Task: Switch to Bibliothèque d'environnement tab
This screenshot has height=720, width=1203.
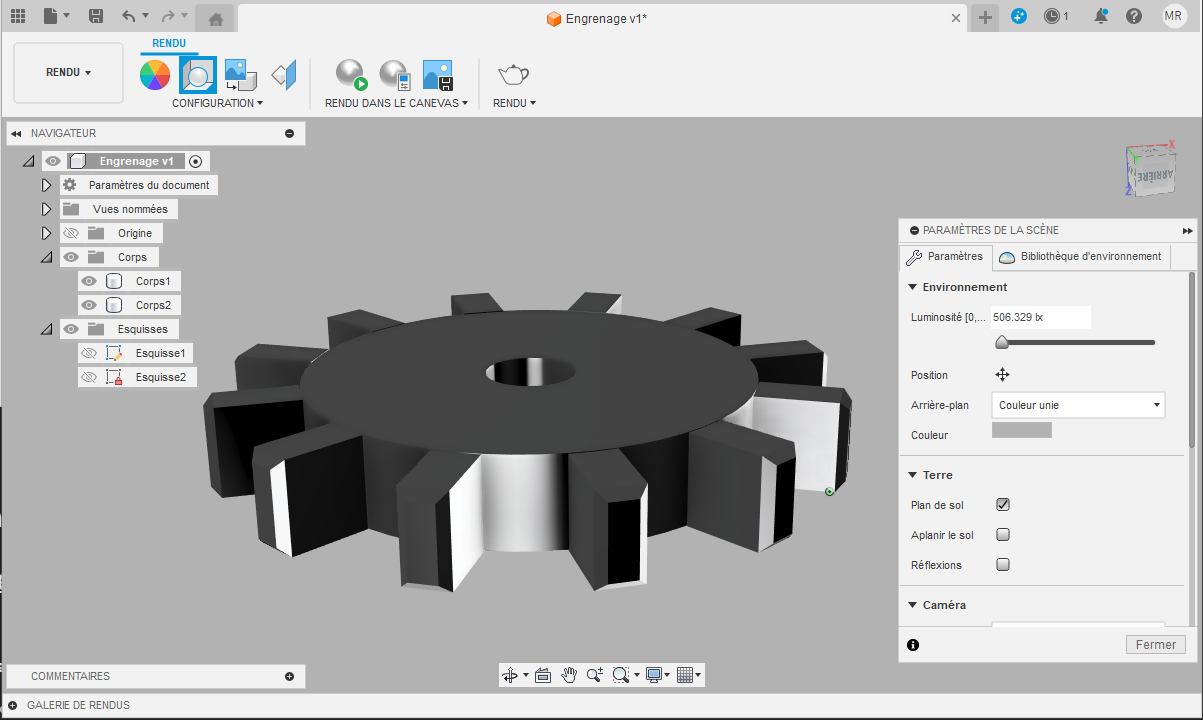Action: click(1081, 257)
